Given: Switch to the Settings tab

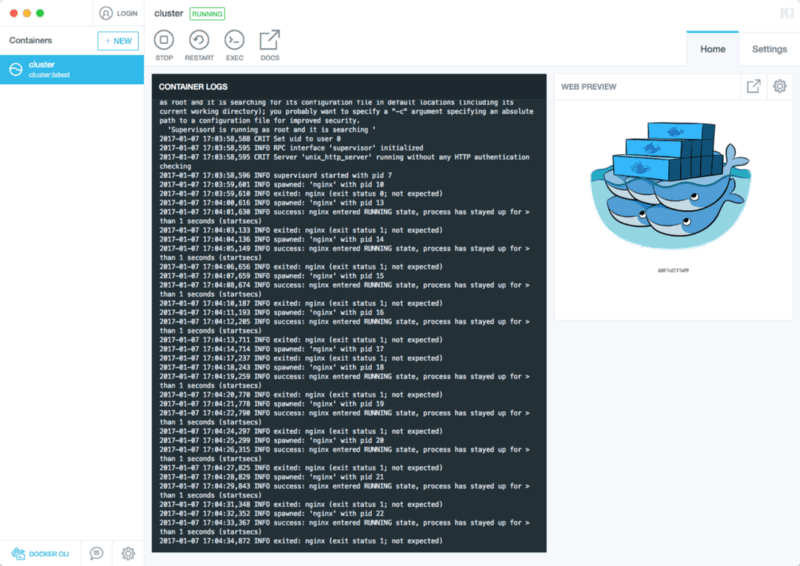Looking at the screenshot, I should tap(769, 49).
